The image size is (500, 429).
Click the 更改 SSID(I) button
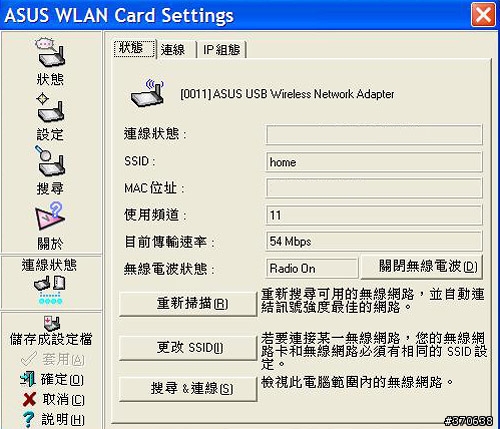coord(188,348)
